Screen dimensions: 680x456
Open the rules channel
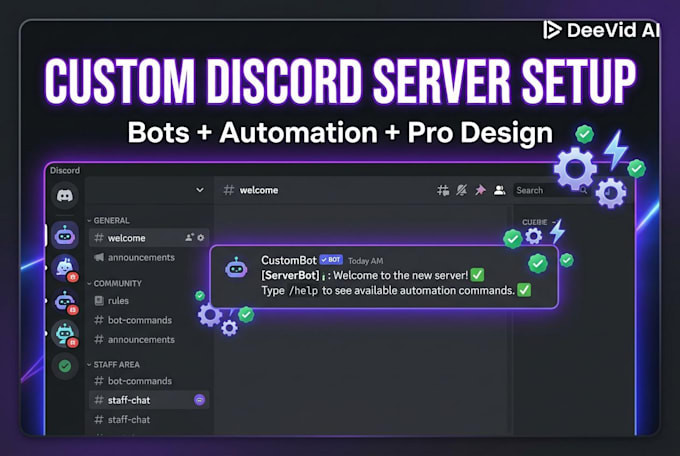[112, 300]
